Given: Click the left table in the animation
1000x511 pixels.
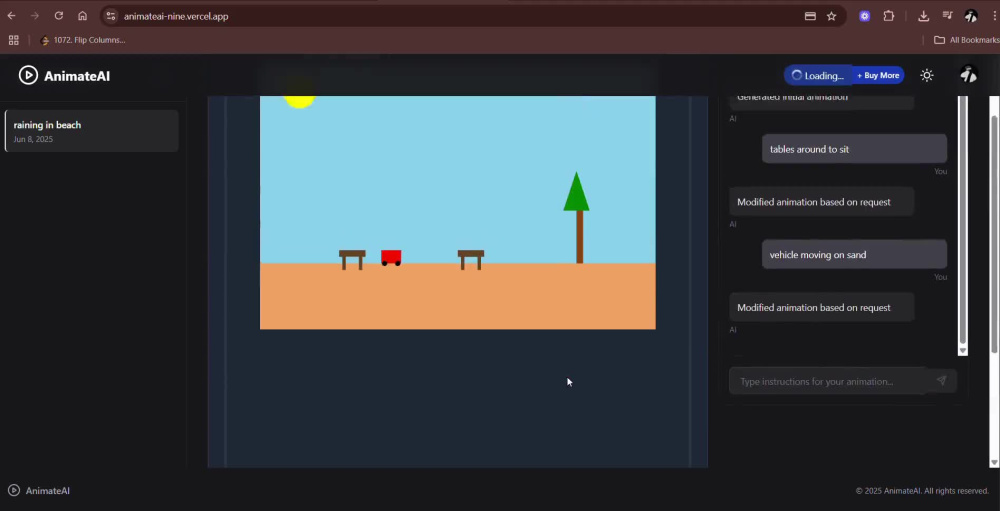Looking at the screenshot, I should point(352,260).
